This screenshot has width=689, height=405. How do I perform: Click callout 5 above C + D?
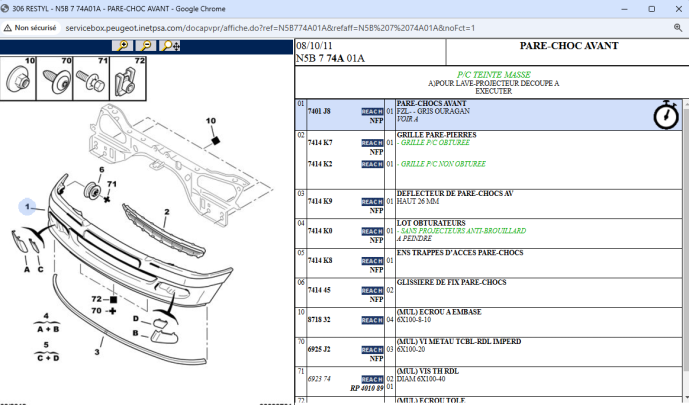tap(46, 345)
